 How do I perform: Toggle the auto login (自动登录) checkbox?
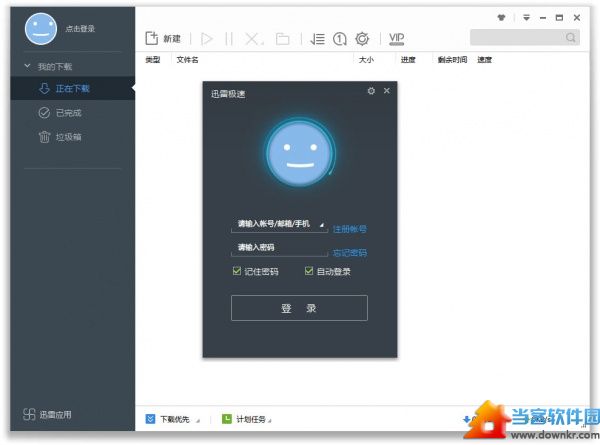pos(309,271)
